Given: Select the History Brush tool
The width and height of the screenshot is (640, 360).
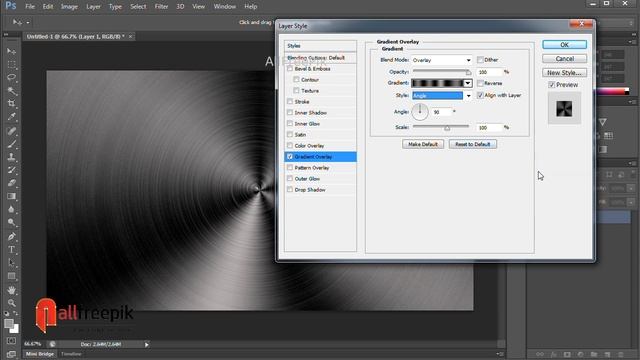Looking at the screenshot, I should (x=11, y=170).
